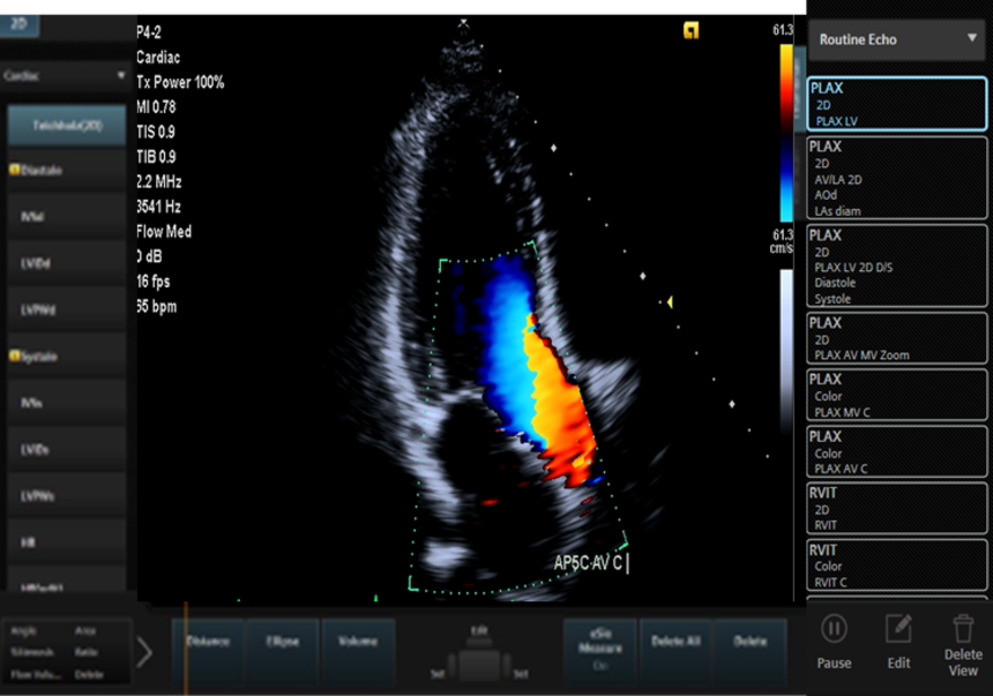Screen dimensions: 993x696
Task: Click the Distance measurement button
Action: pyautogui.click(x=208, y=650)
